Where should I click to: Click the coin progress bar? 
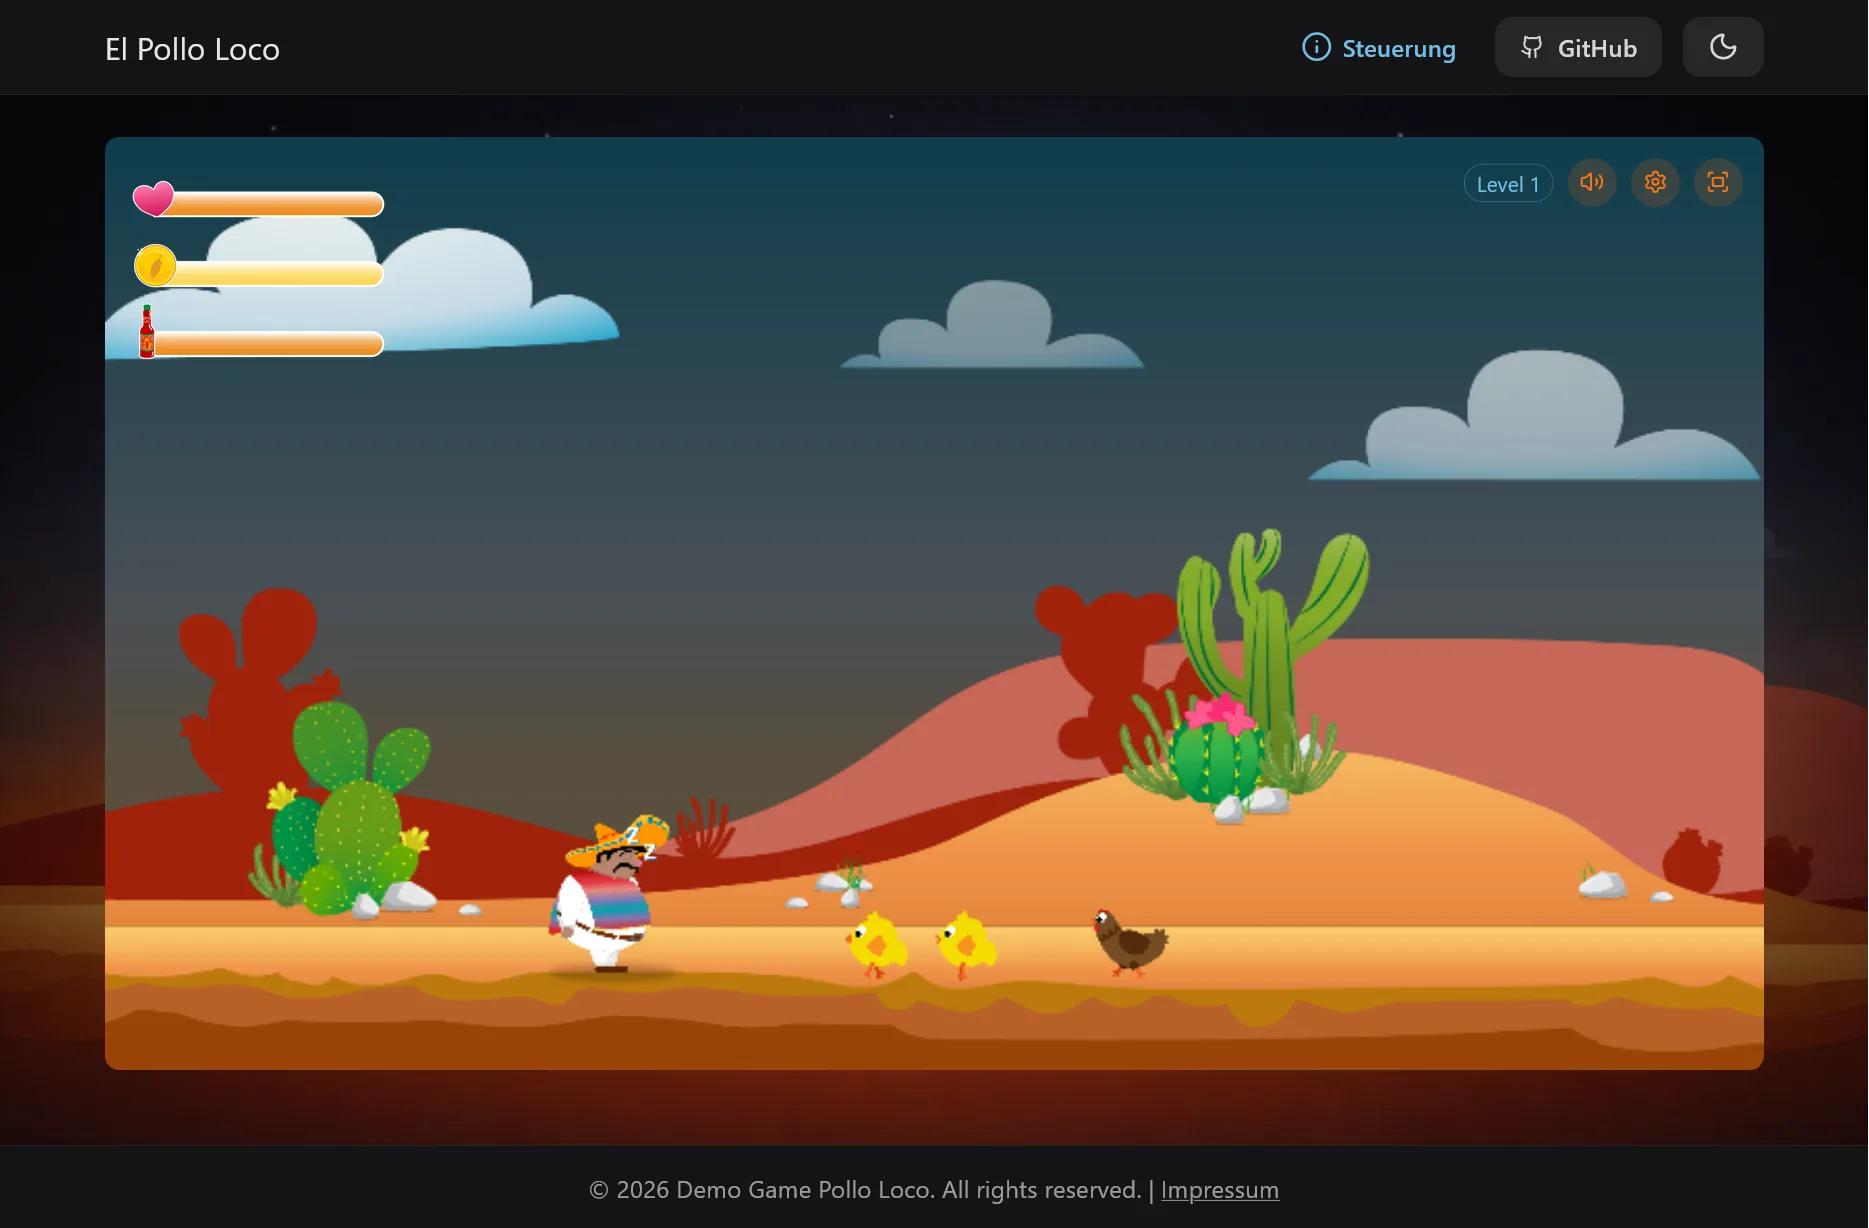point(270,274)
